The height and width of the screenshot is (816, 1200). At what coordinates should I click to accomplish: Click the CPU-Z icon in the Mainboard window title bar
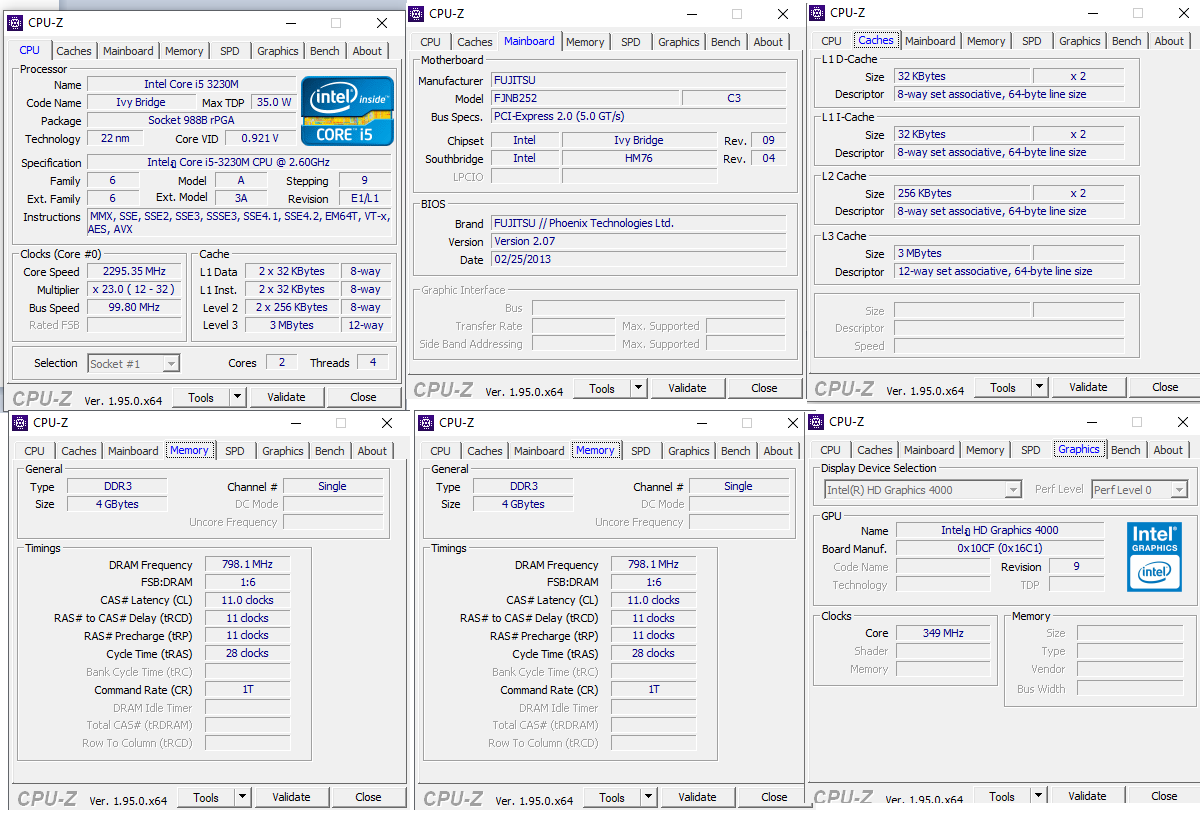pos(417,13)
